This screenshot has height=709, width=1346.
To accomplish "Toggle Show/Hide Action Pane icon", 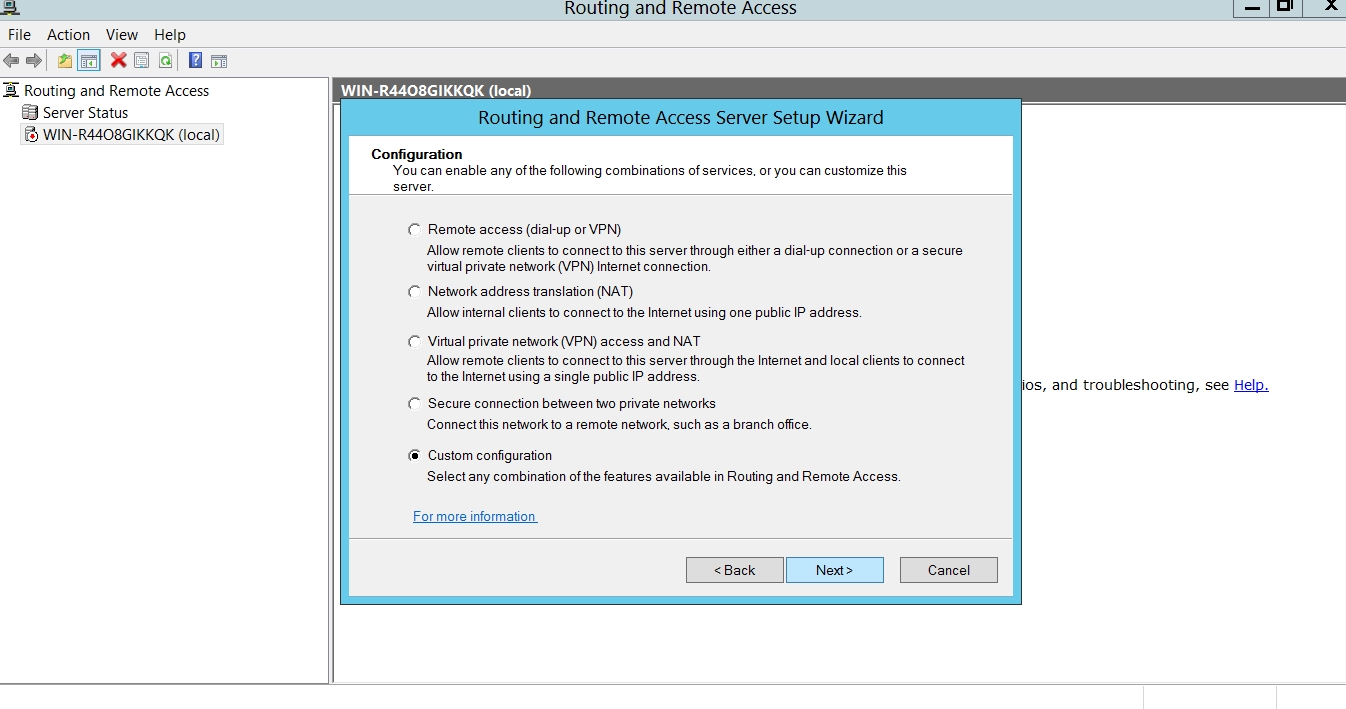I will click(218, 61).
